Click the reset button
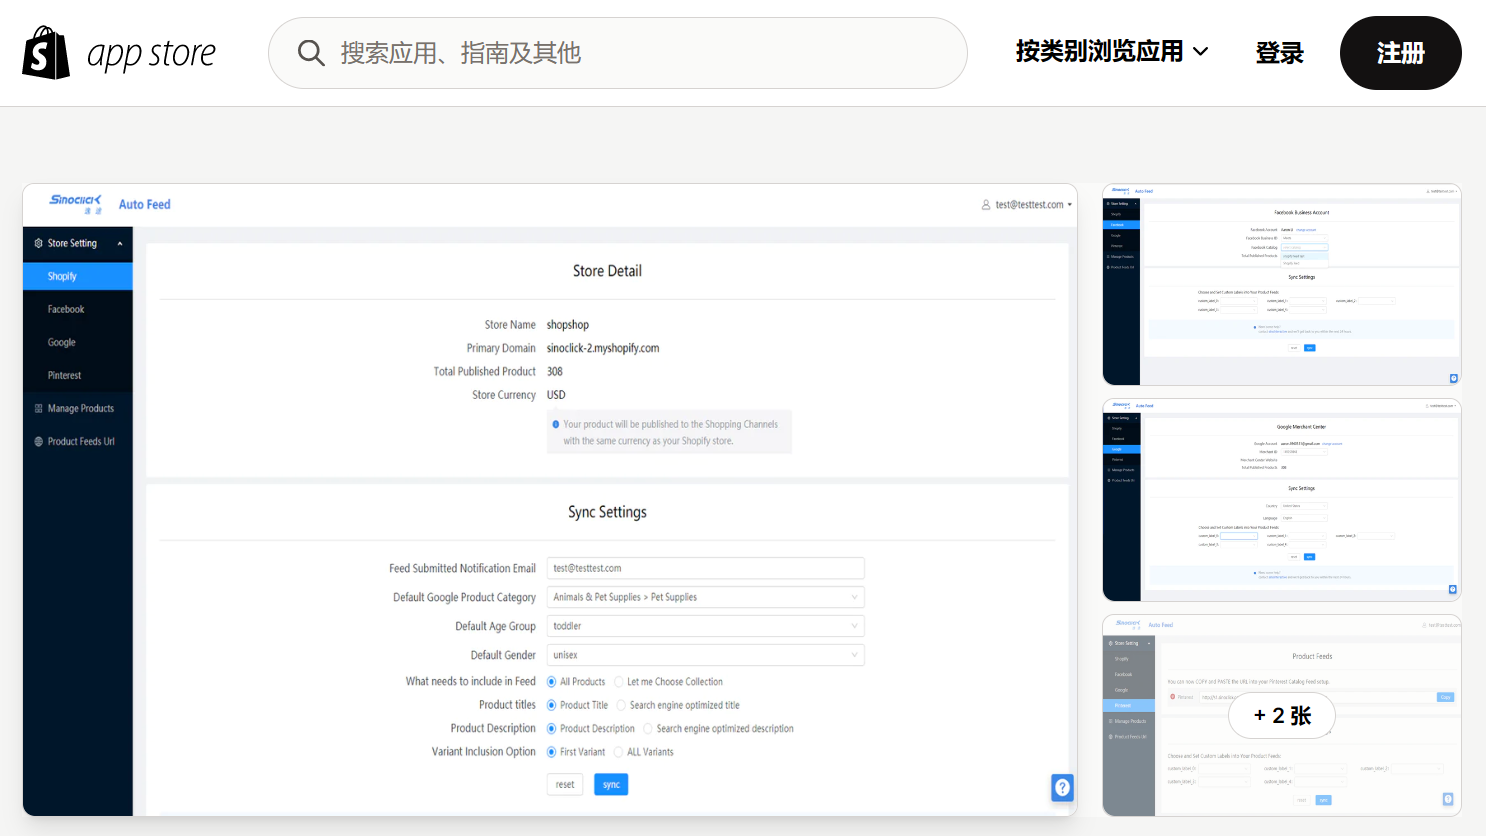The width and height of the screenshot is (1486, 836). tap(565, 784)
